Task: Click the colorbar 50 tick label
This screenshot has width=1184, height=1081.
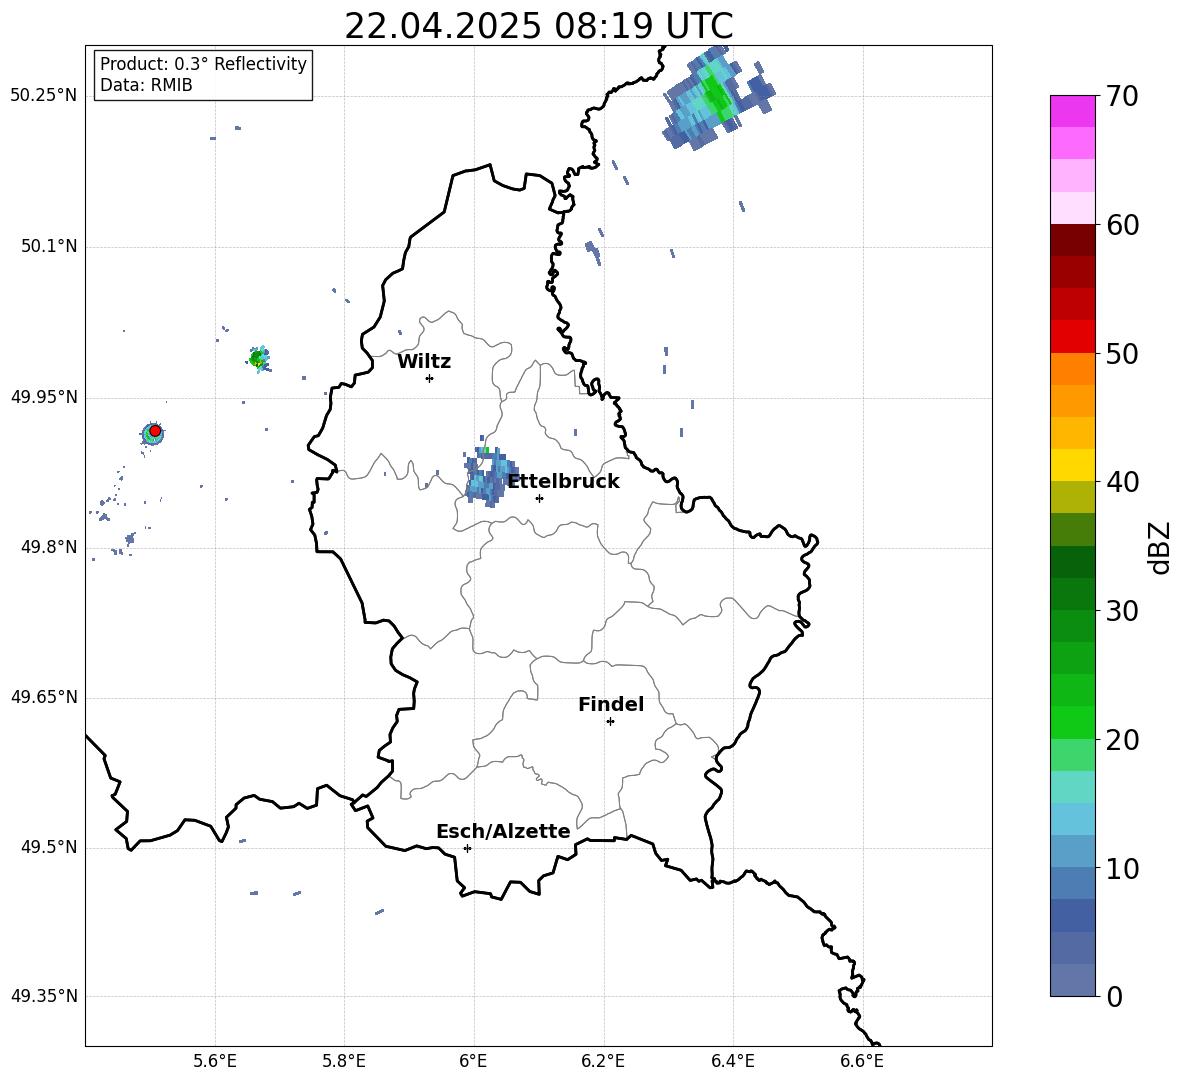Action: pyautogui.click(x=1122, y=353)
